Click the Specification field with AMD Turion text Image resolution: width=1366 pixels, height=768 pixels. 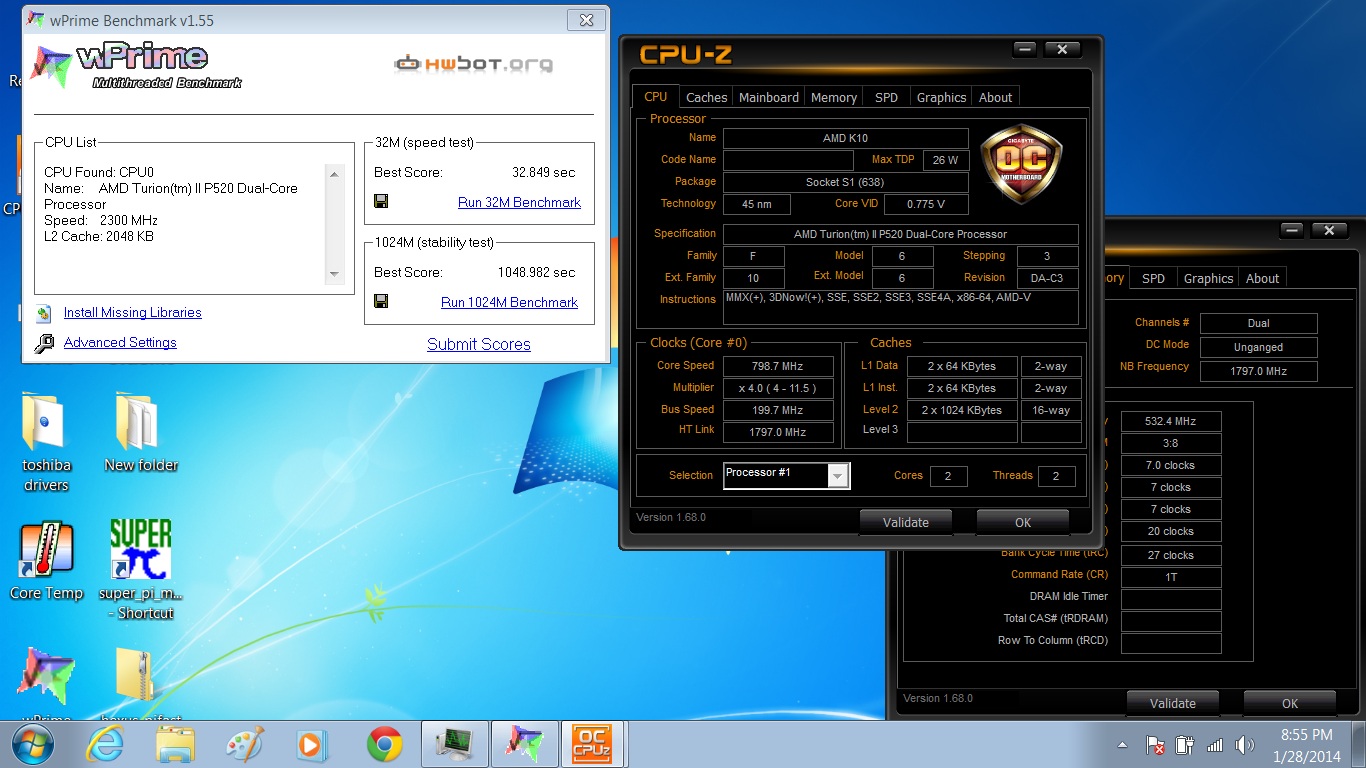pos(901,234)
